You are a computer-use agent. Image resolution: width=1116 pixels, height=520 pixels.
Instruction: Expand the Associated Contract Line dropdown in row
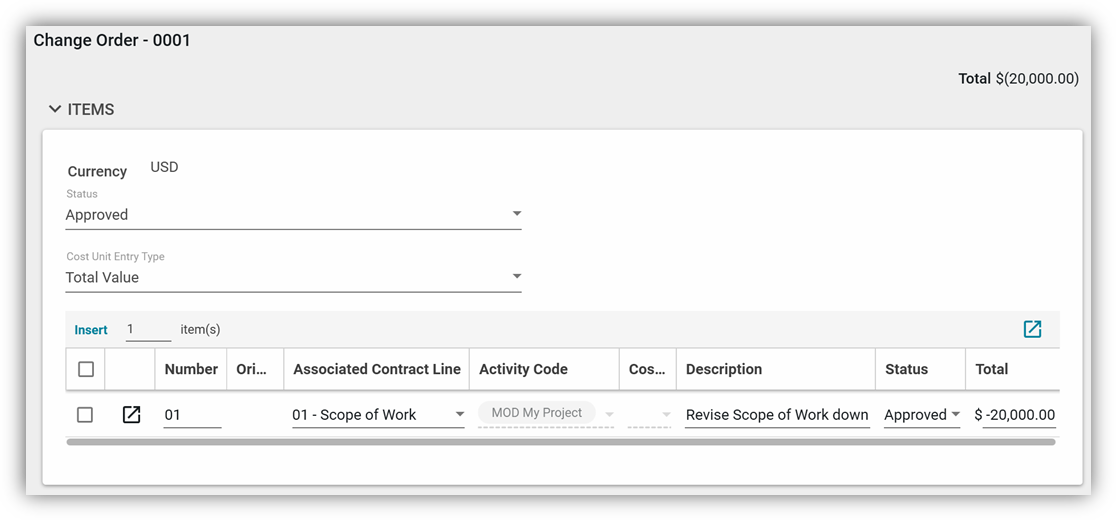tap(459, 415)
